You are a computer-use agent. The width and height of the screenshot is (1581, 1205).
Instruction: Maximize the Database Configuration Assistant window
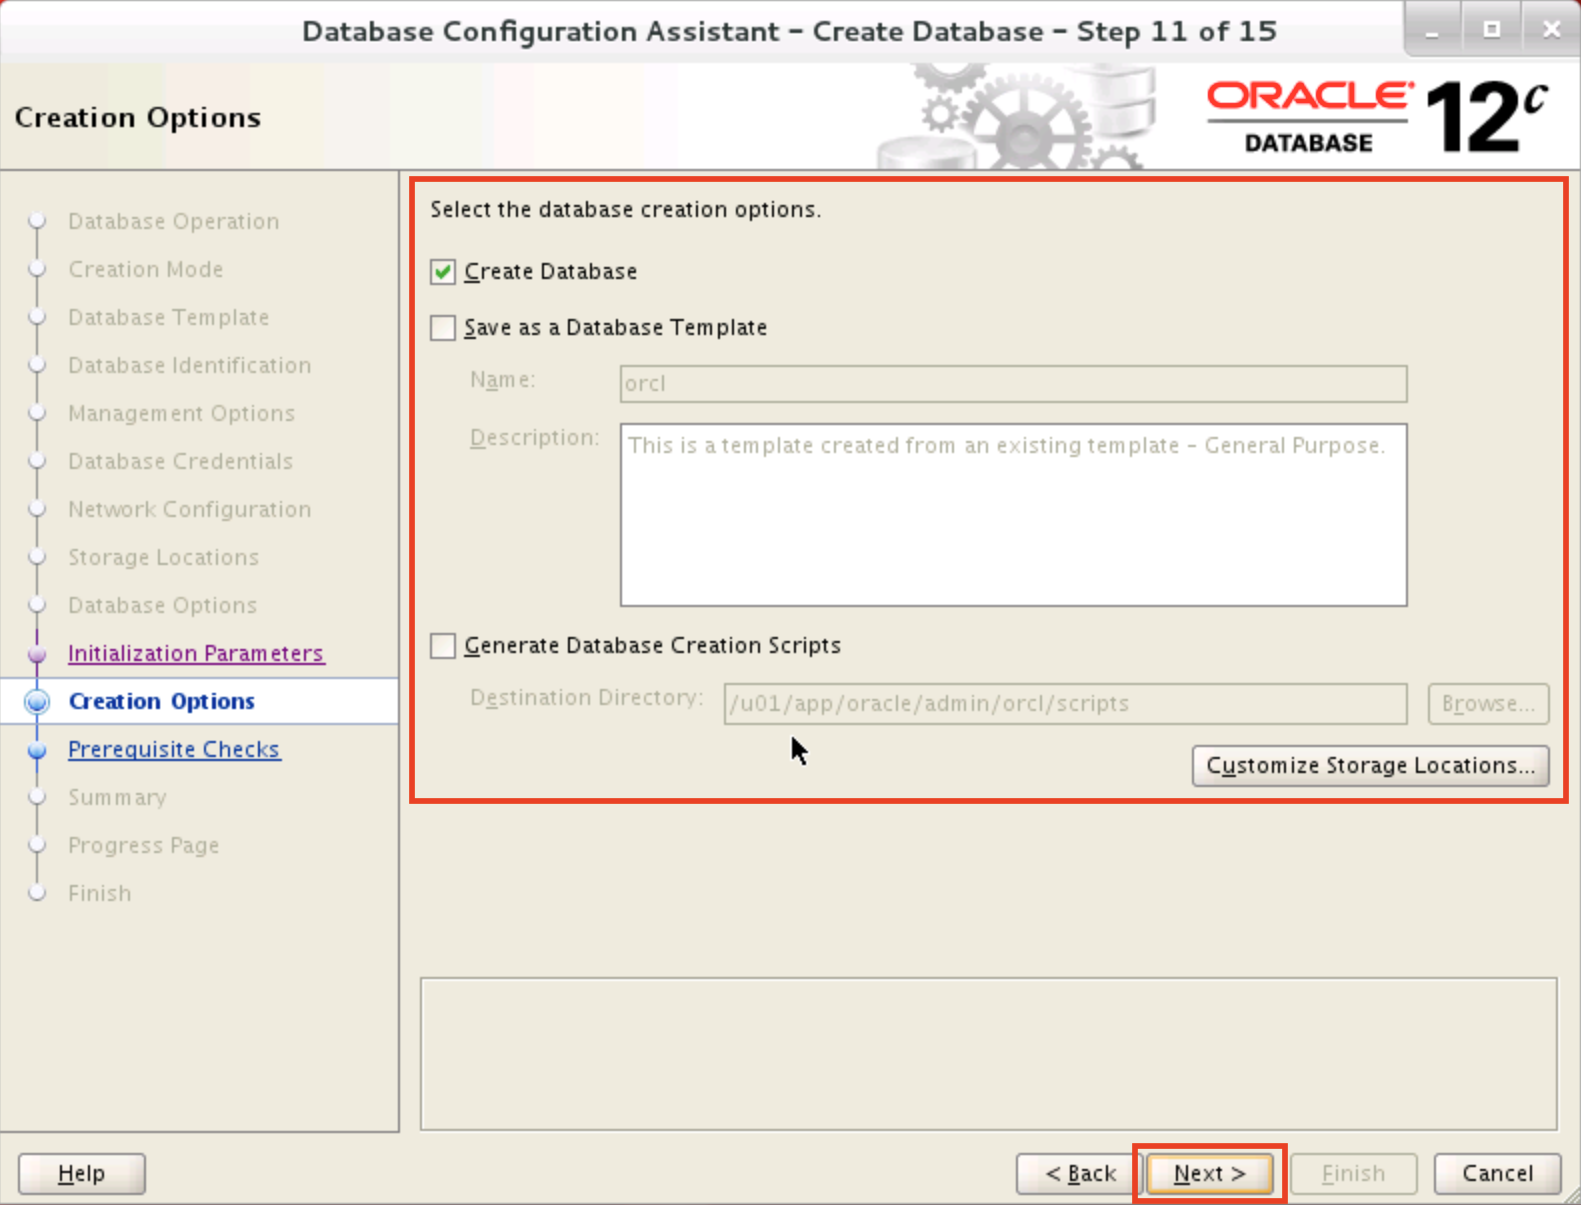(1491, 31)
